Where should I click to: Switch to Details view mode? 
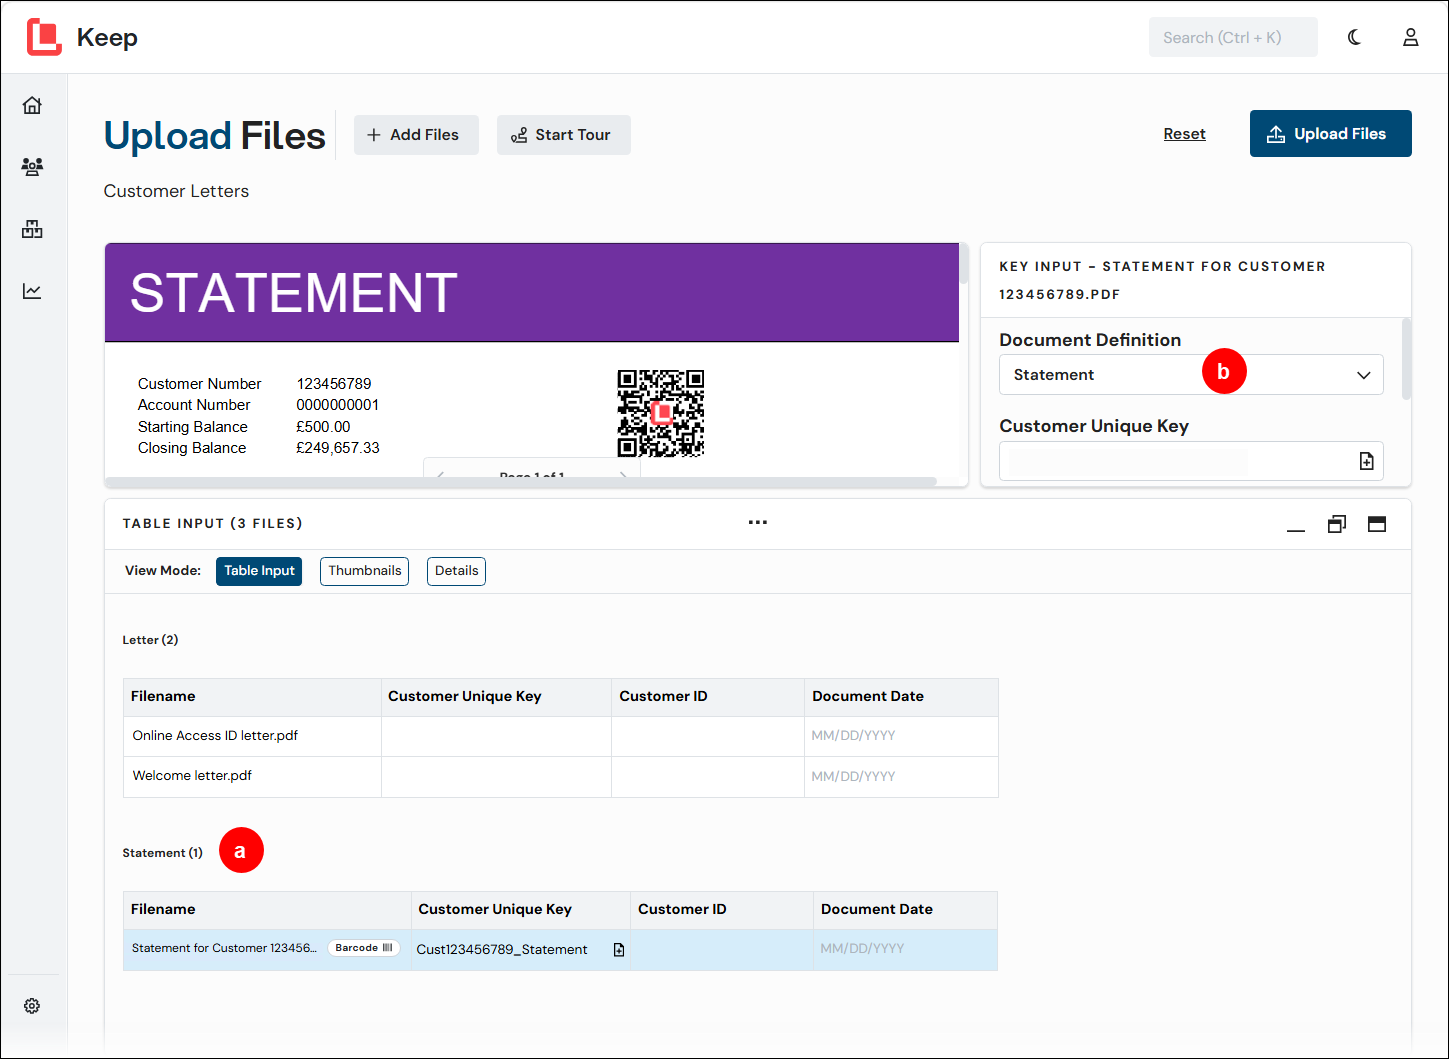point(456,571)
